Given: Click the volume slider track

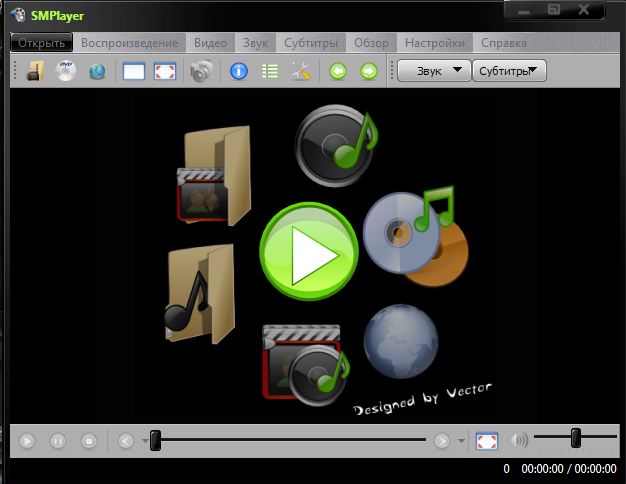Looking at the screenshot, I should [x=576, y=437].
